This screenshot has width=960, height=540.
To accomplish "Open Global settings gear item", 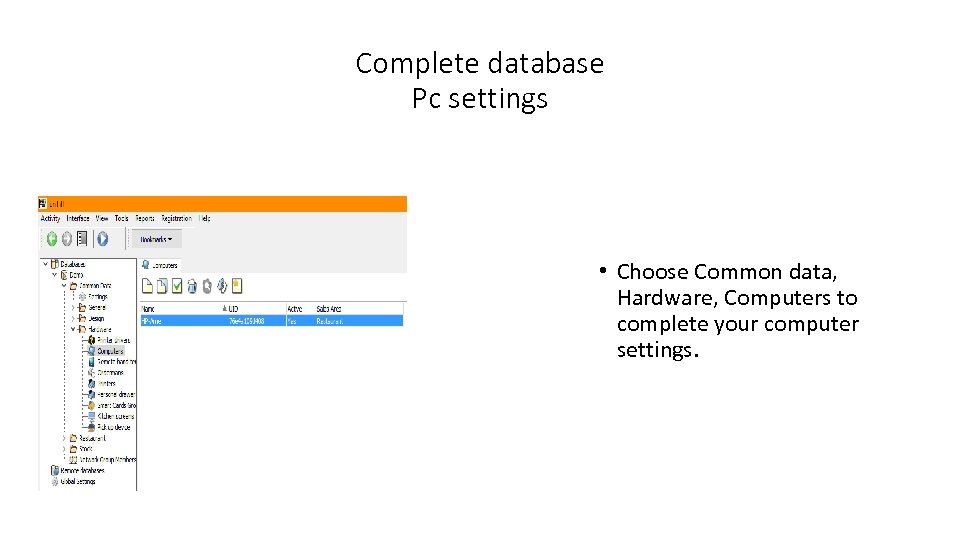I will (x=77, y=481).
